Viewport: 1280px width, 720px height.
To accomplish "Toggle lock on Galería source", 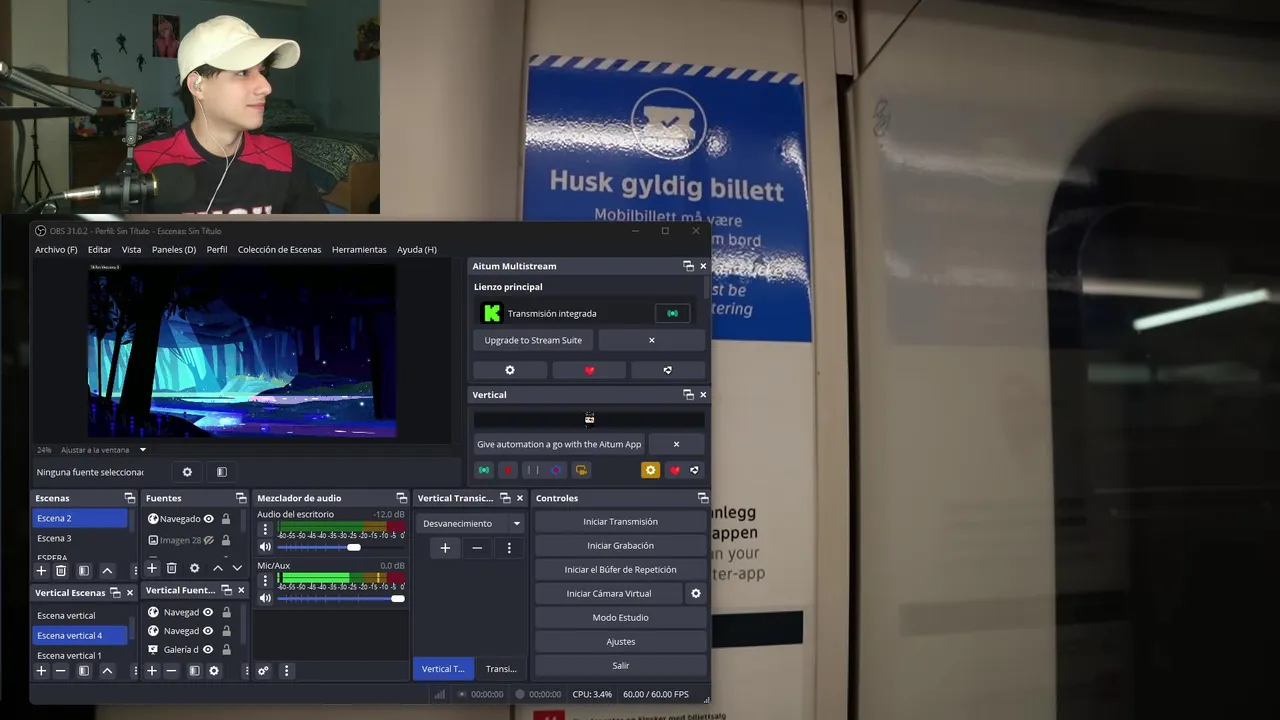I will click(x=226, y=650).
